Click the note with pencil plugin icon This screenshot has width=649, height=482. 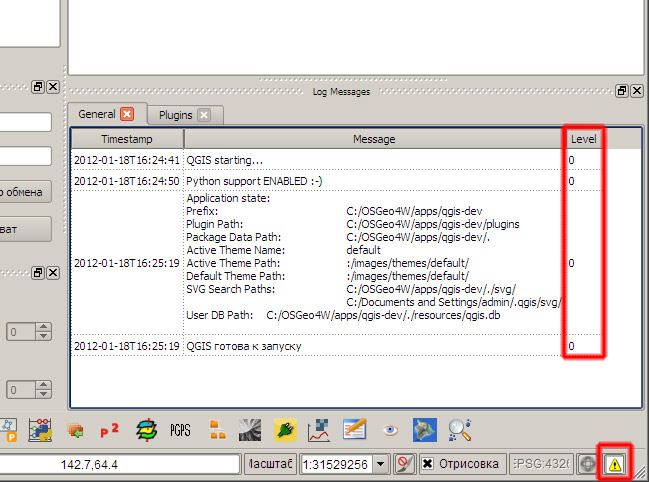click(355, 429)
